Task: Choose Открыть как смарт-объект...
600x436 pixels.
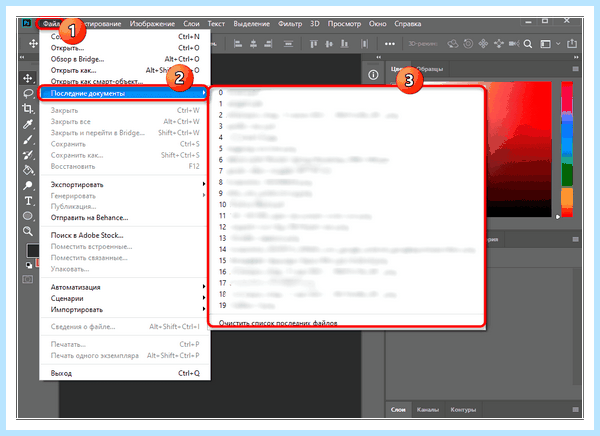Action: pyautogui.click(x=125, y=82)
